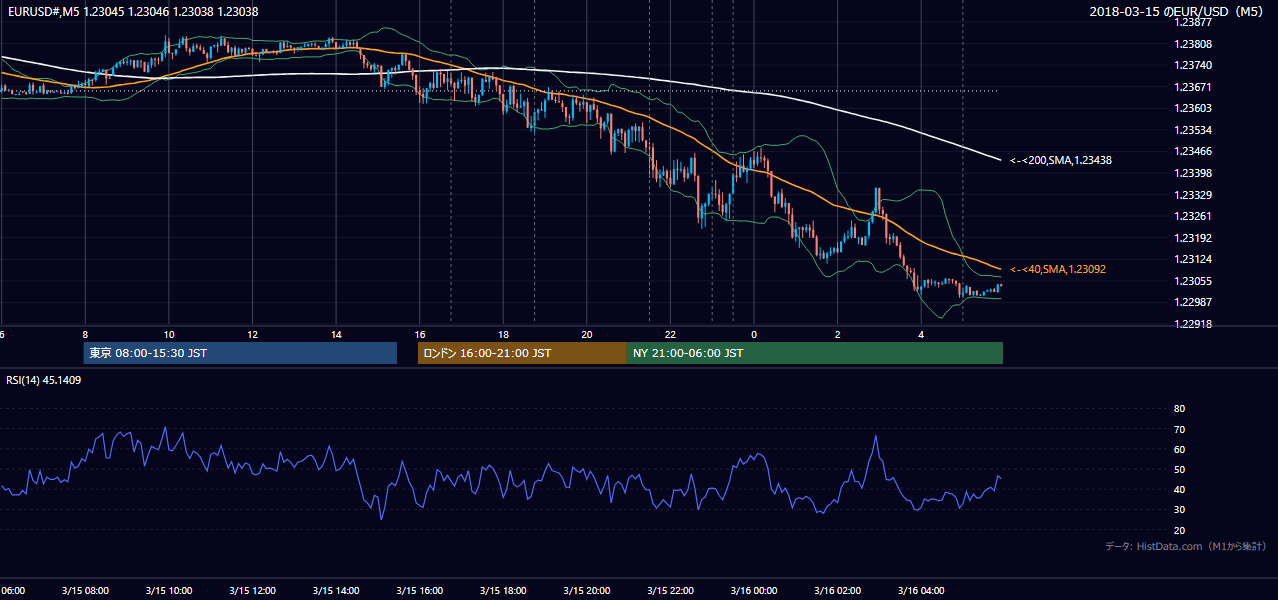Click the RSI scale label 20
Image resolution: width=1278 pixels, height=600 pixels.
(x=1180, y=530)
